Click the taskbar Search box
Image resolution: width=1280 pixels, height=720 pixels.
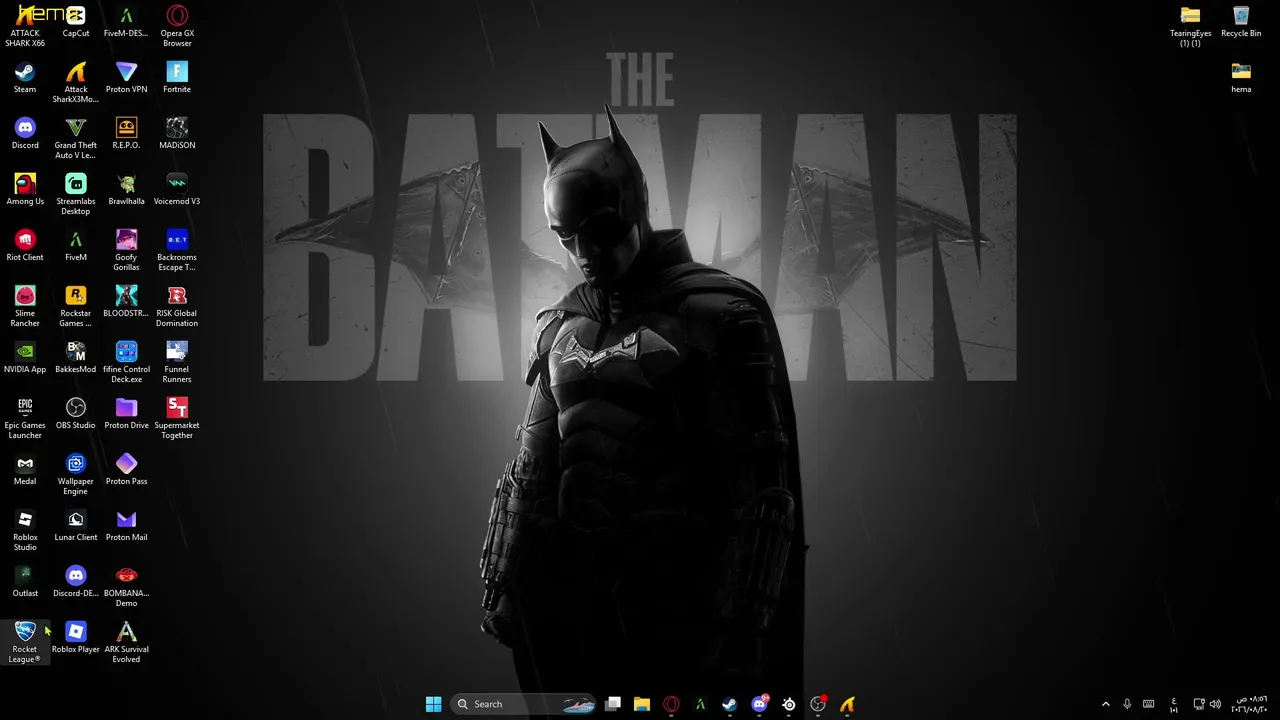[x=523, y=704]
